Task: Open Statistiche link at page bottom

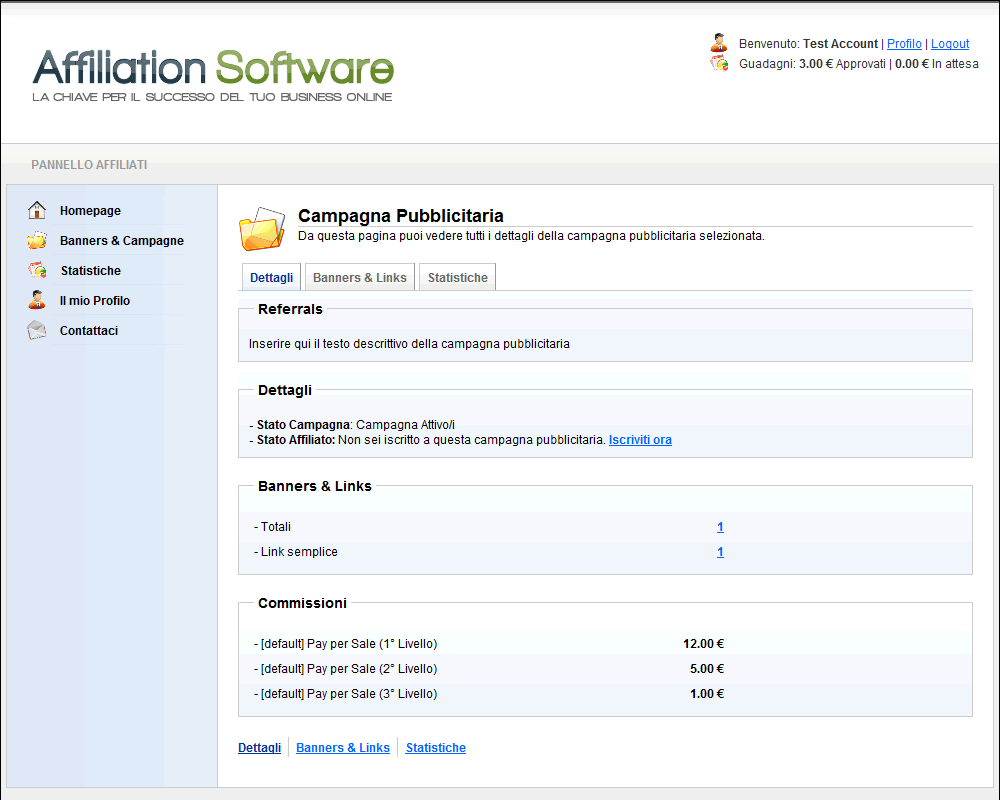Action: tap(435, 748)
